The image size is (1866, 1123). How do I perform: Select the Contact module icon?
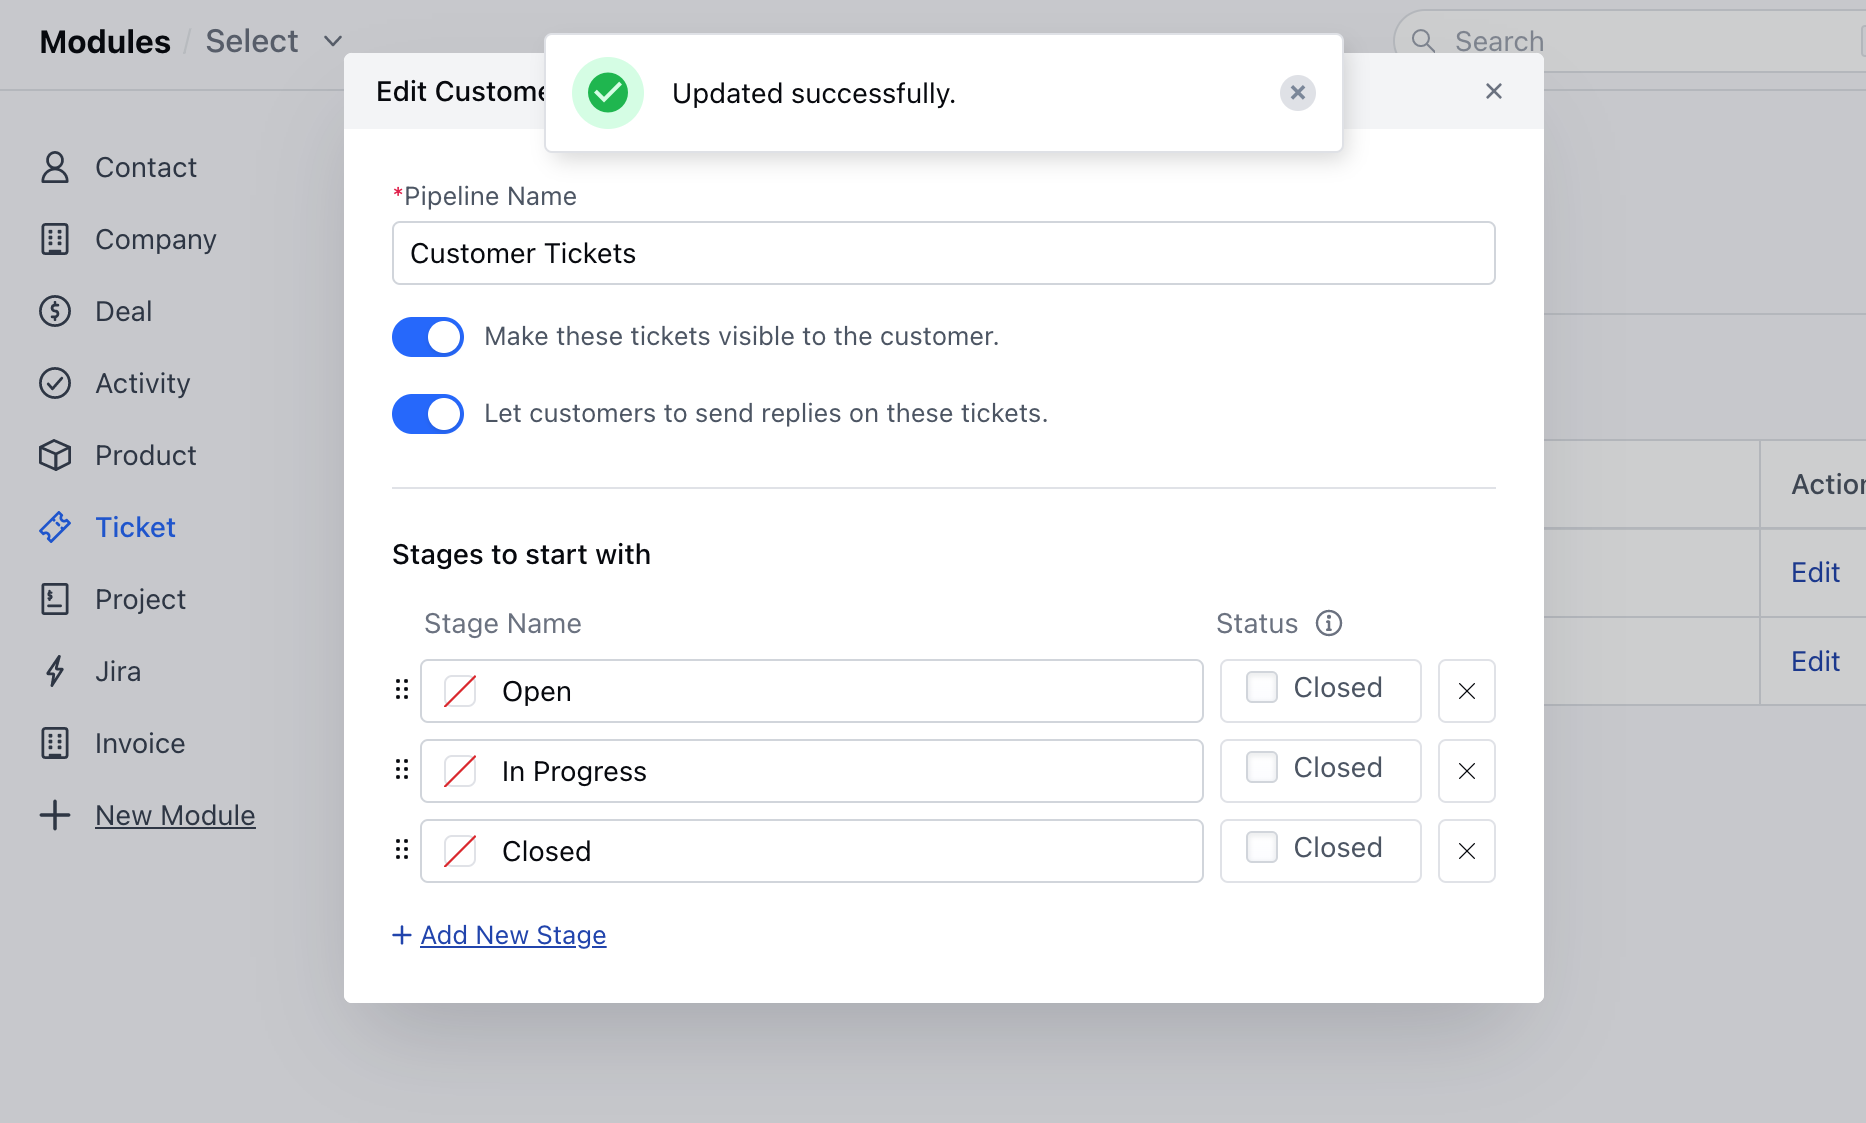pyautogui.click(x=55, y=167)
